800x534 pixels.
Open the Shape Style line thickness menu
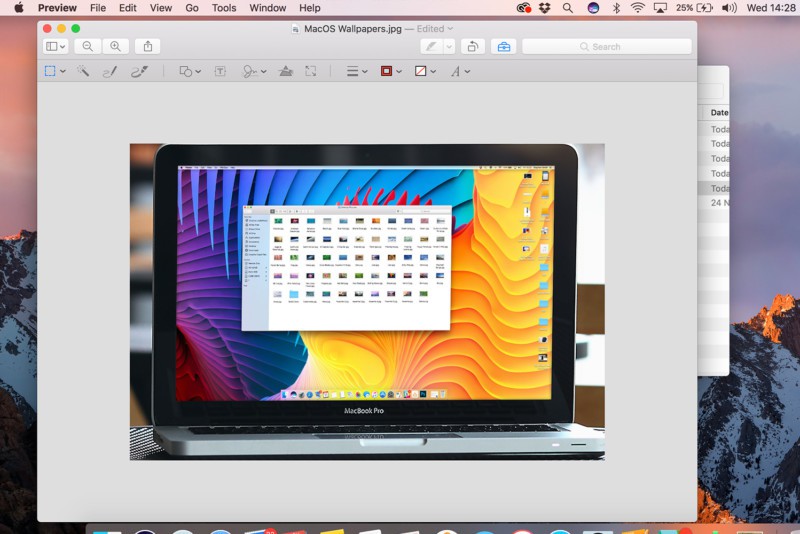(x=357, y=71)
